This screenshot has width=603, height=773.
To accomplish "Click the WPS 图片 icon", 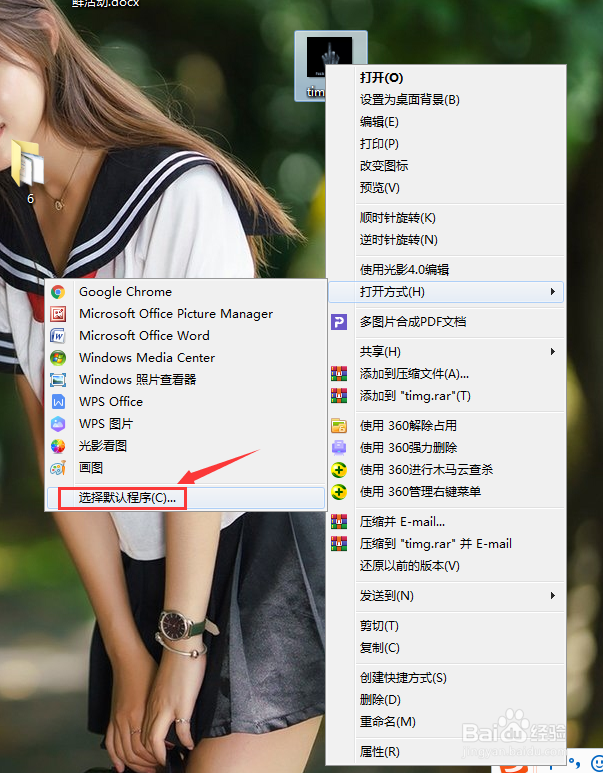I will pyautogui.click(x=58, y=424).
